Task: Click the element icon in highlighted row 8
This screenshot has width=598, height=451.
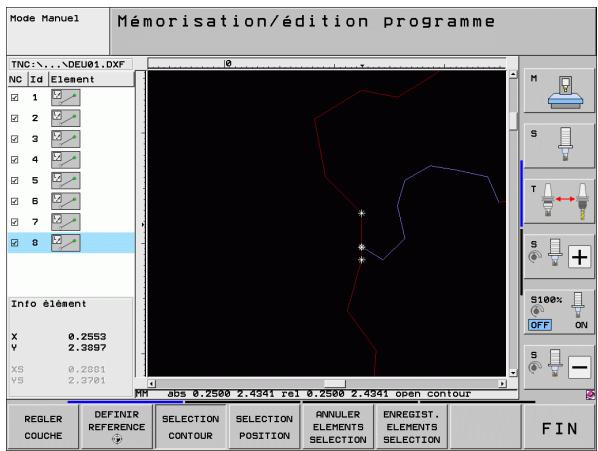Action: click(x=66, y=243)
